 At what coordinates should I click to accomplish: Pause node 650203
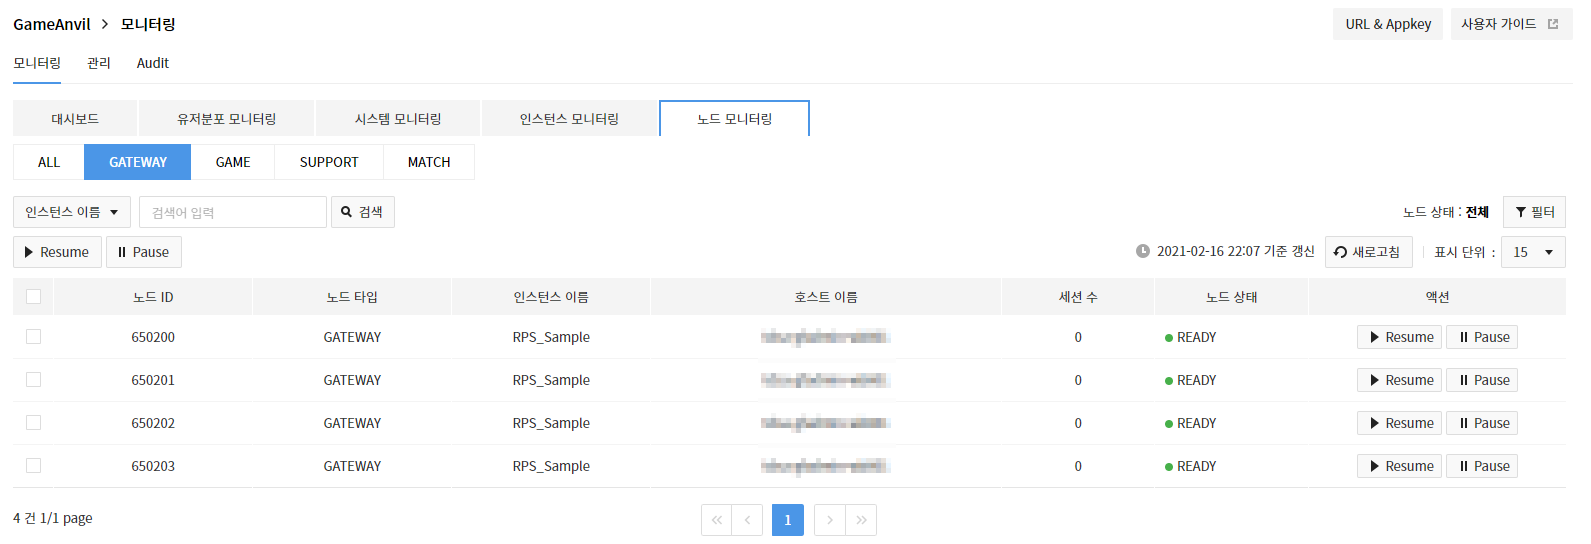coord(1482,466)
